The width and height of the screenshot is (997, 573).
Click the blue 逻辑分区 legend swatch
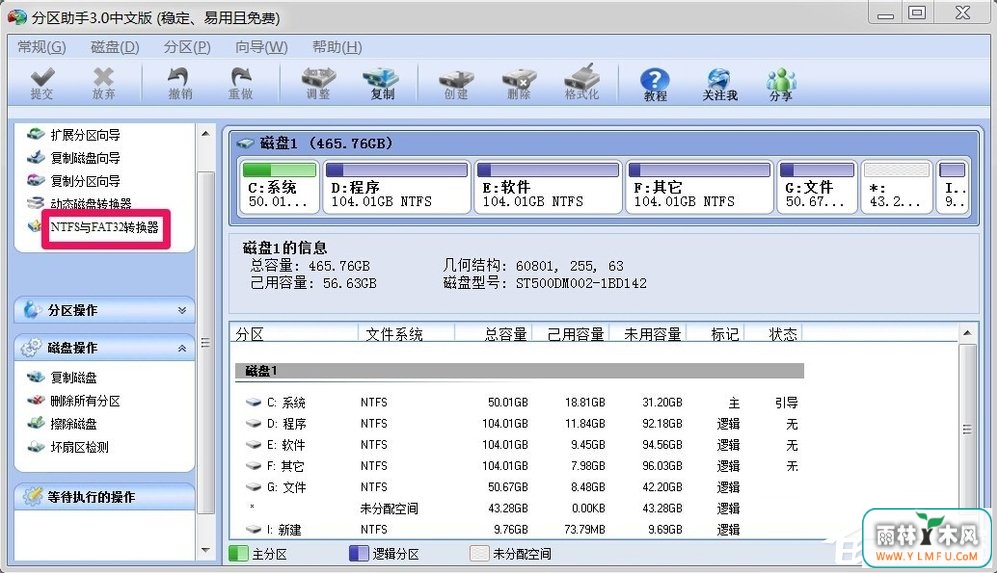(359, 553)
